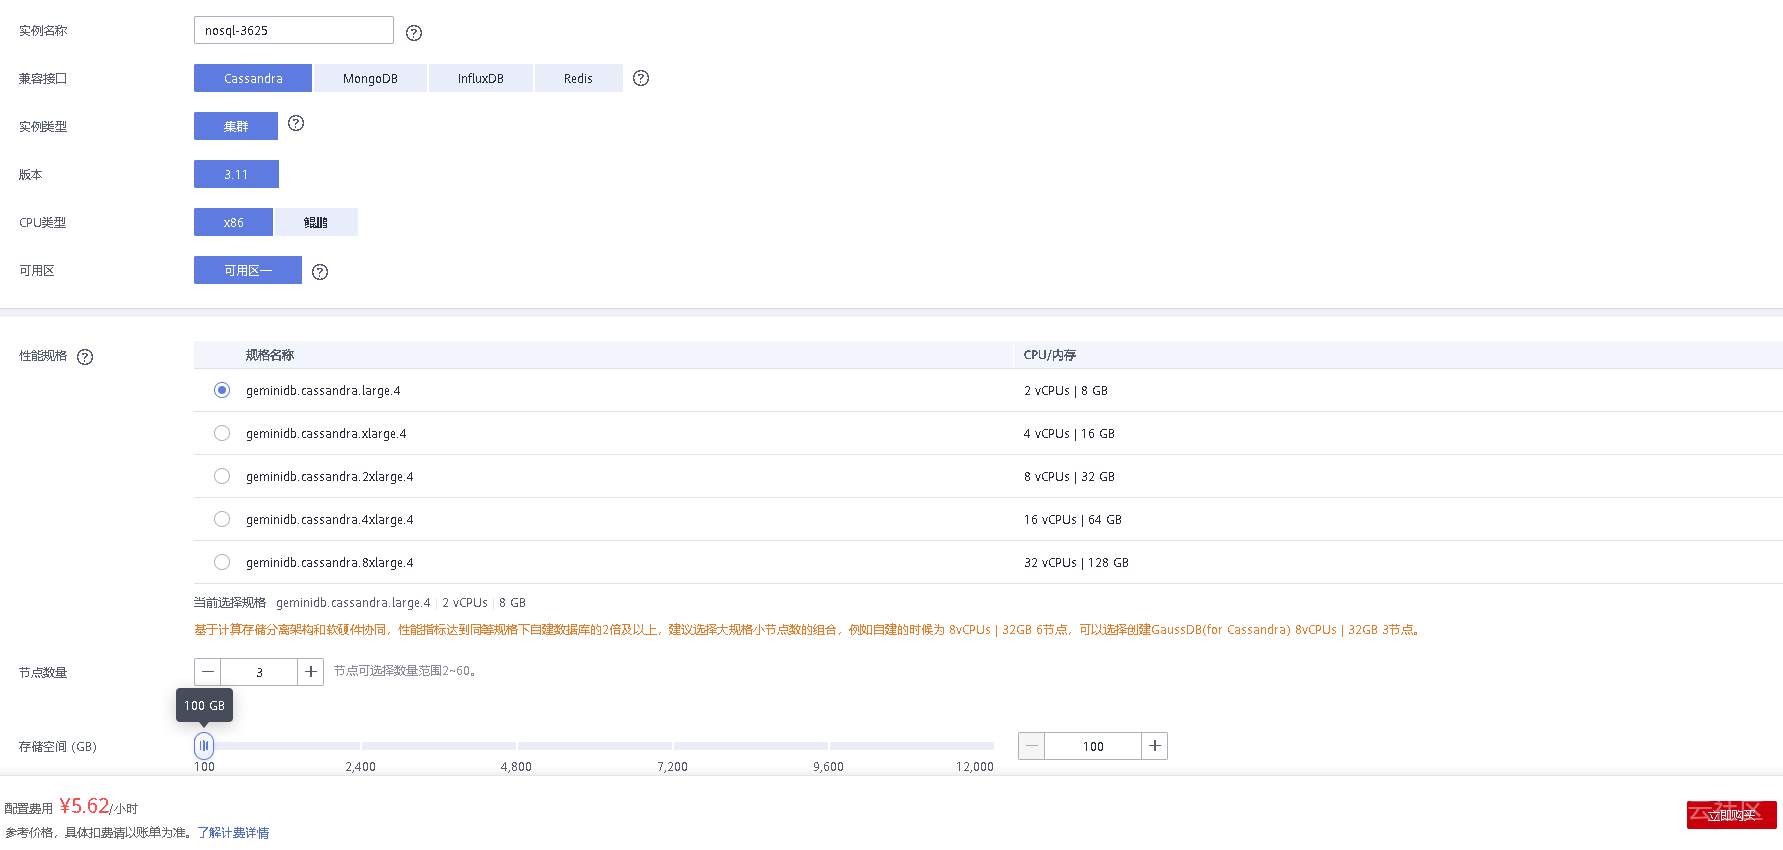
Task: Select geminidb.cassandra.8xlarge.4 radio button
Action: (222, 562)
